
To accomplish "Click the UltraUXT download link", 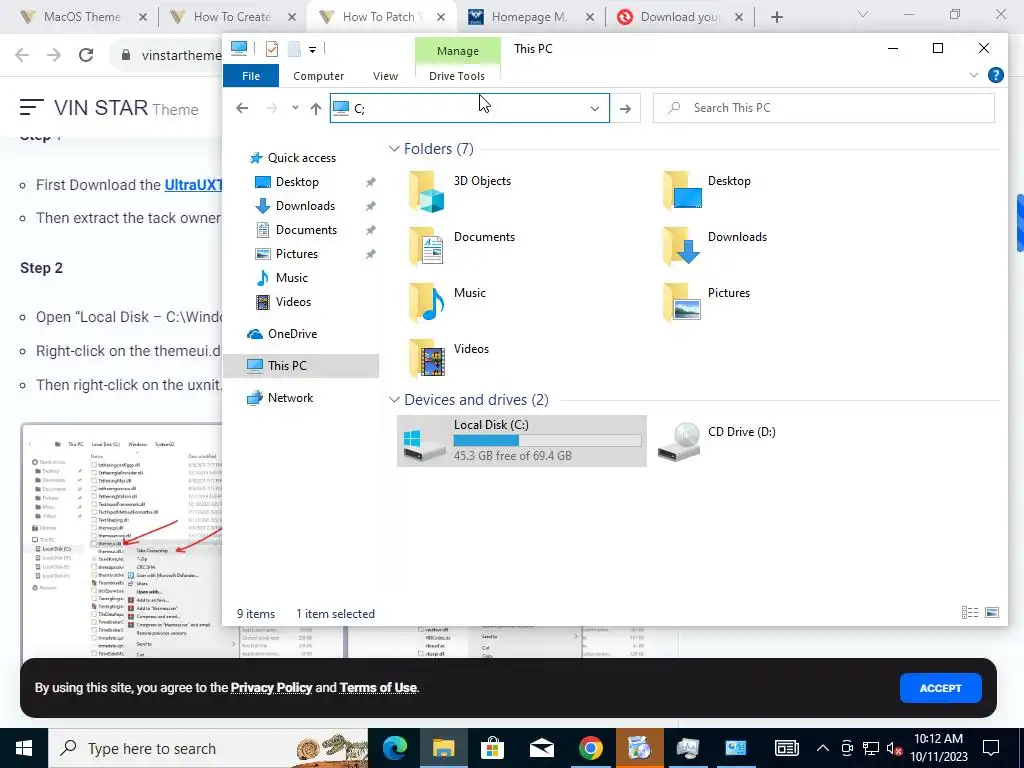I will (x=193, y=185).
